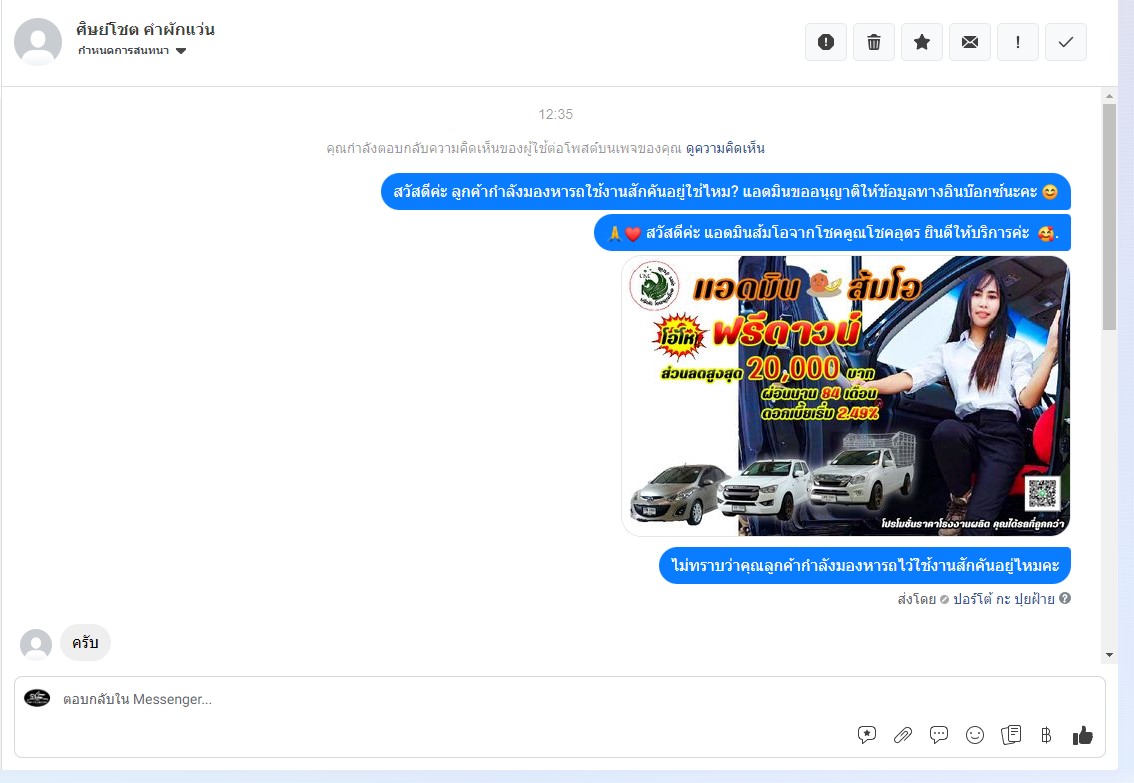Open the กำหนดการสนทนา dropdown
Image resolution: width=1134 pixels, height=783 pixels.
pos(132,51)
